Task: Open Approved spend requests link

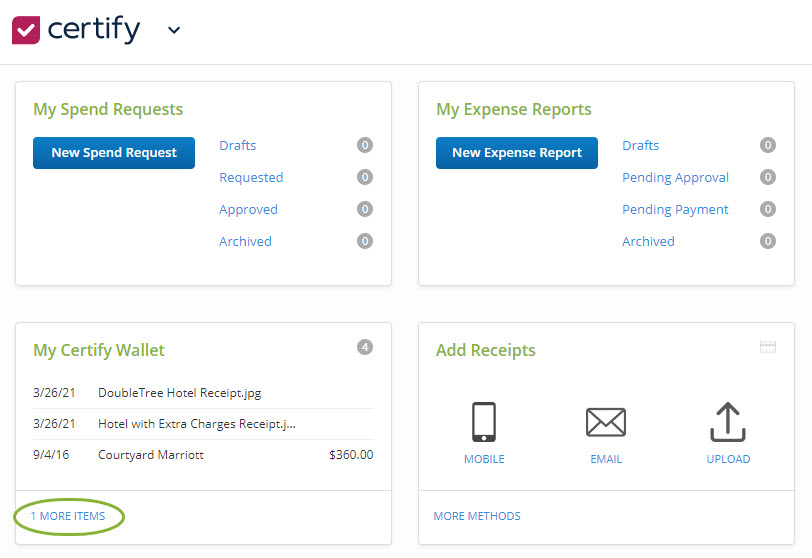Action: (248, 209)
